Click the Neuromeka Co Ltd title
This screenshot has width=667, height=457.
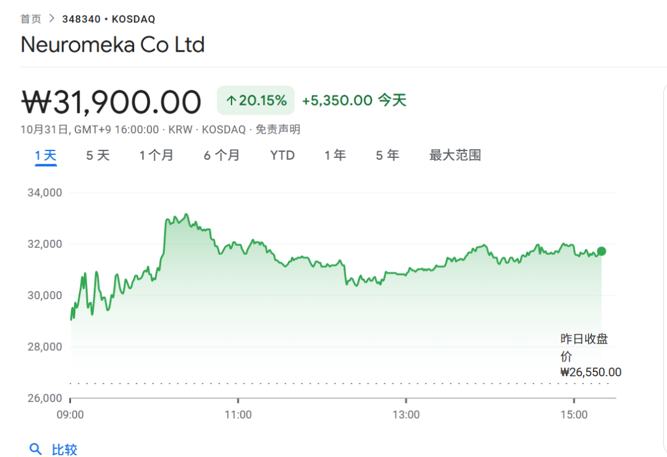(x=113, y=45)
